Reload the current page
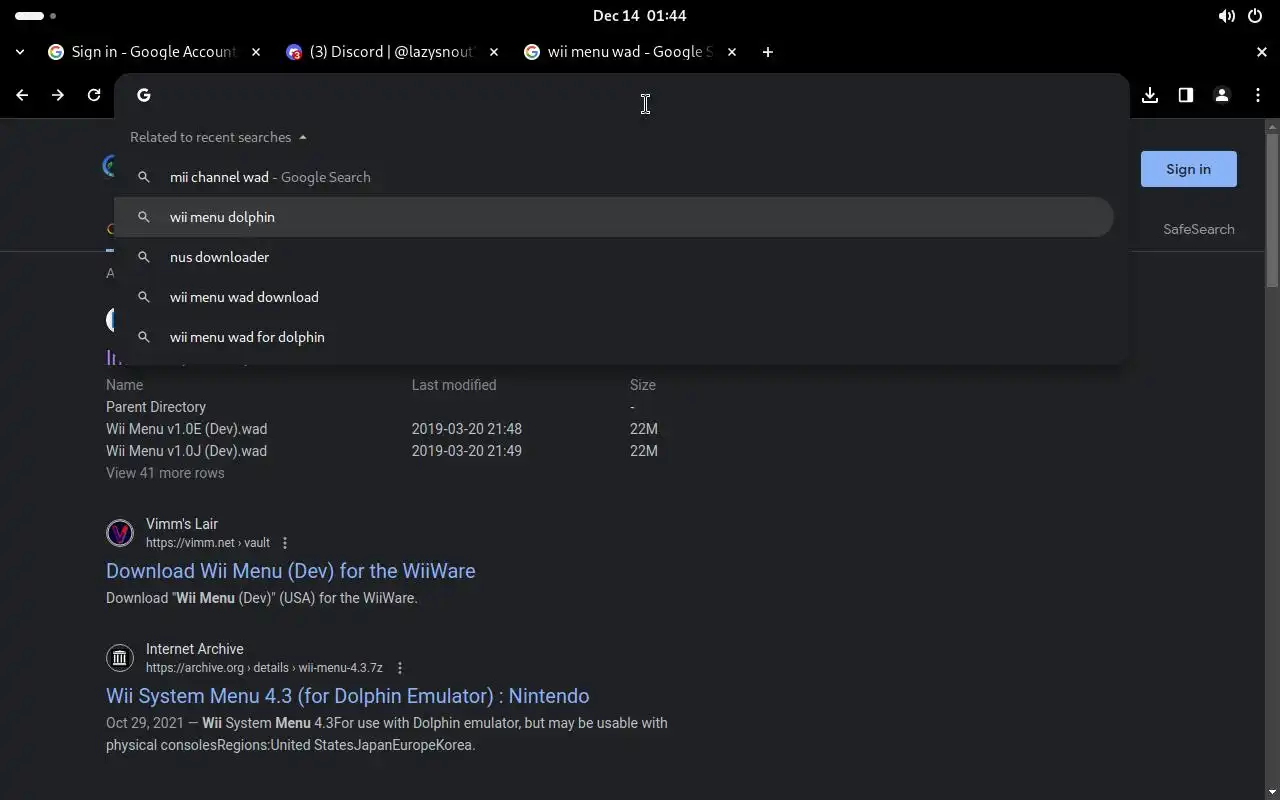This screenshot has height=800, width=1280. click(94, 95)
